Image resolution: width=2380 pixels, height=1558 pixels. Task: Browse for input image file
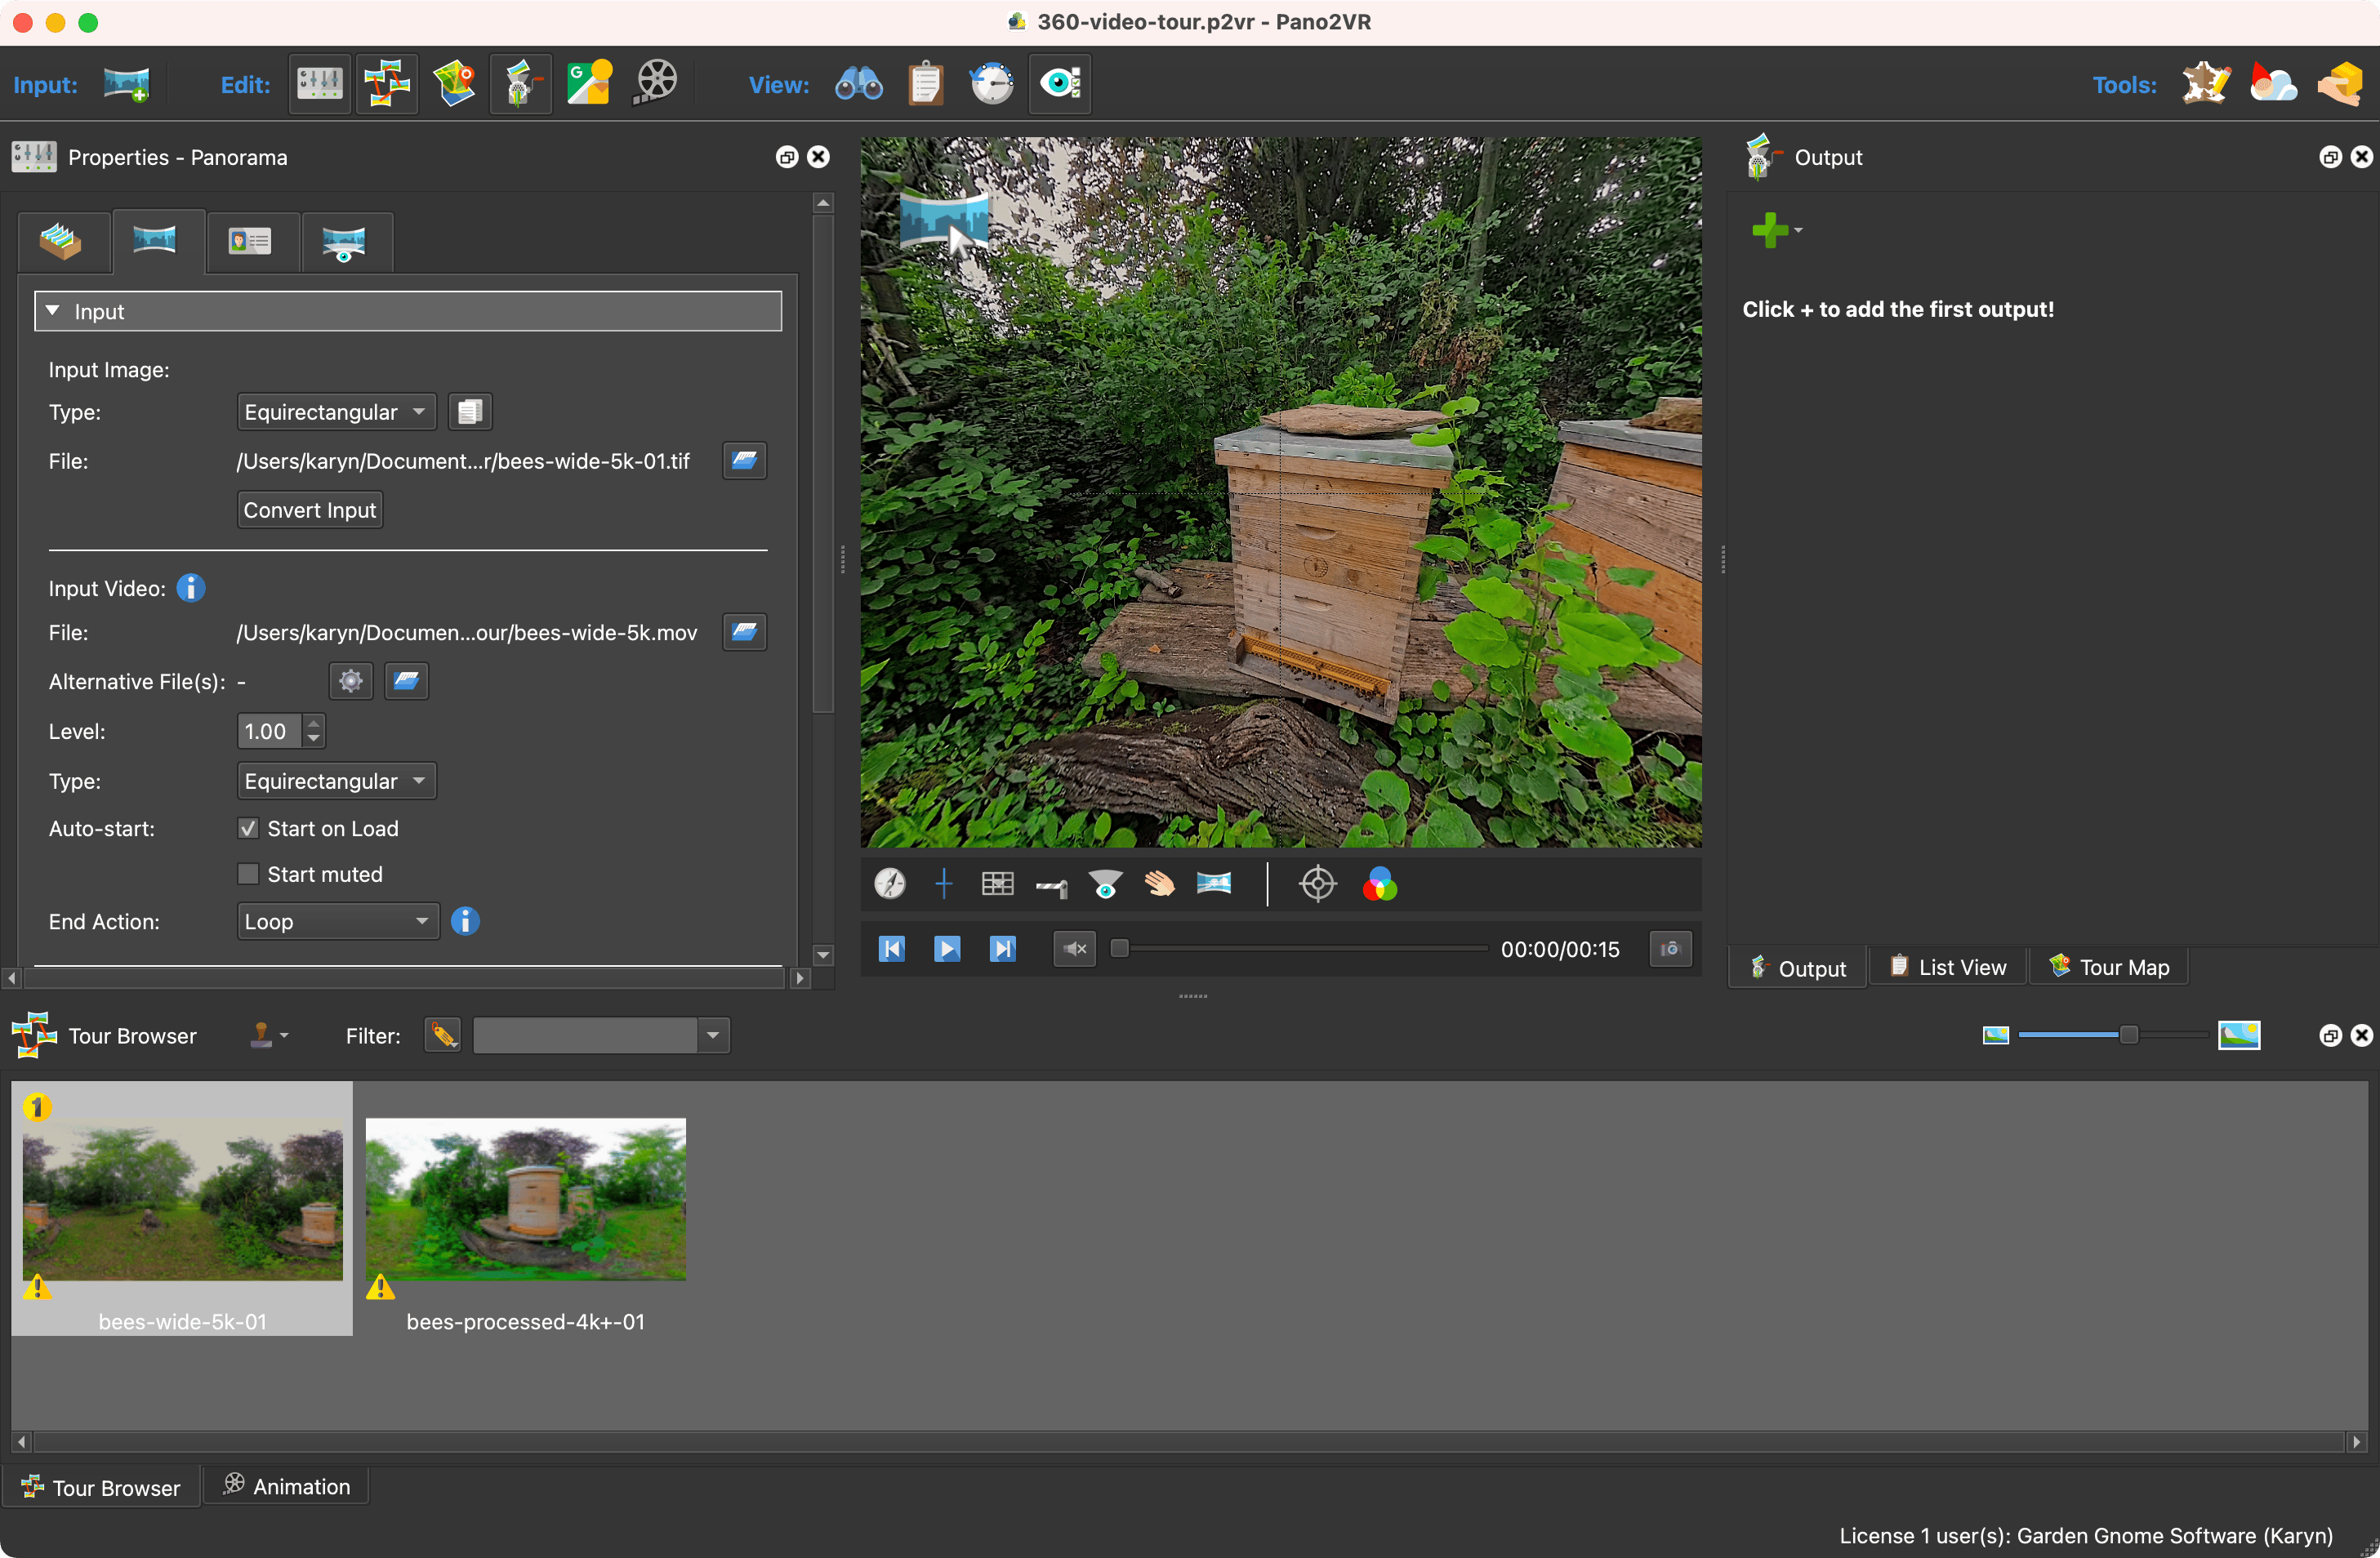coord(744,461)
